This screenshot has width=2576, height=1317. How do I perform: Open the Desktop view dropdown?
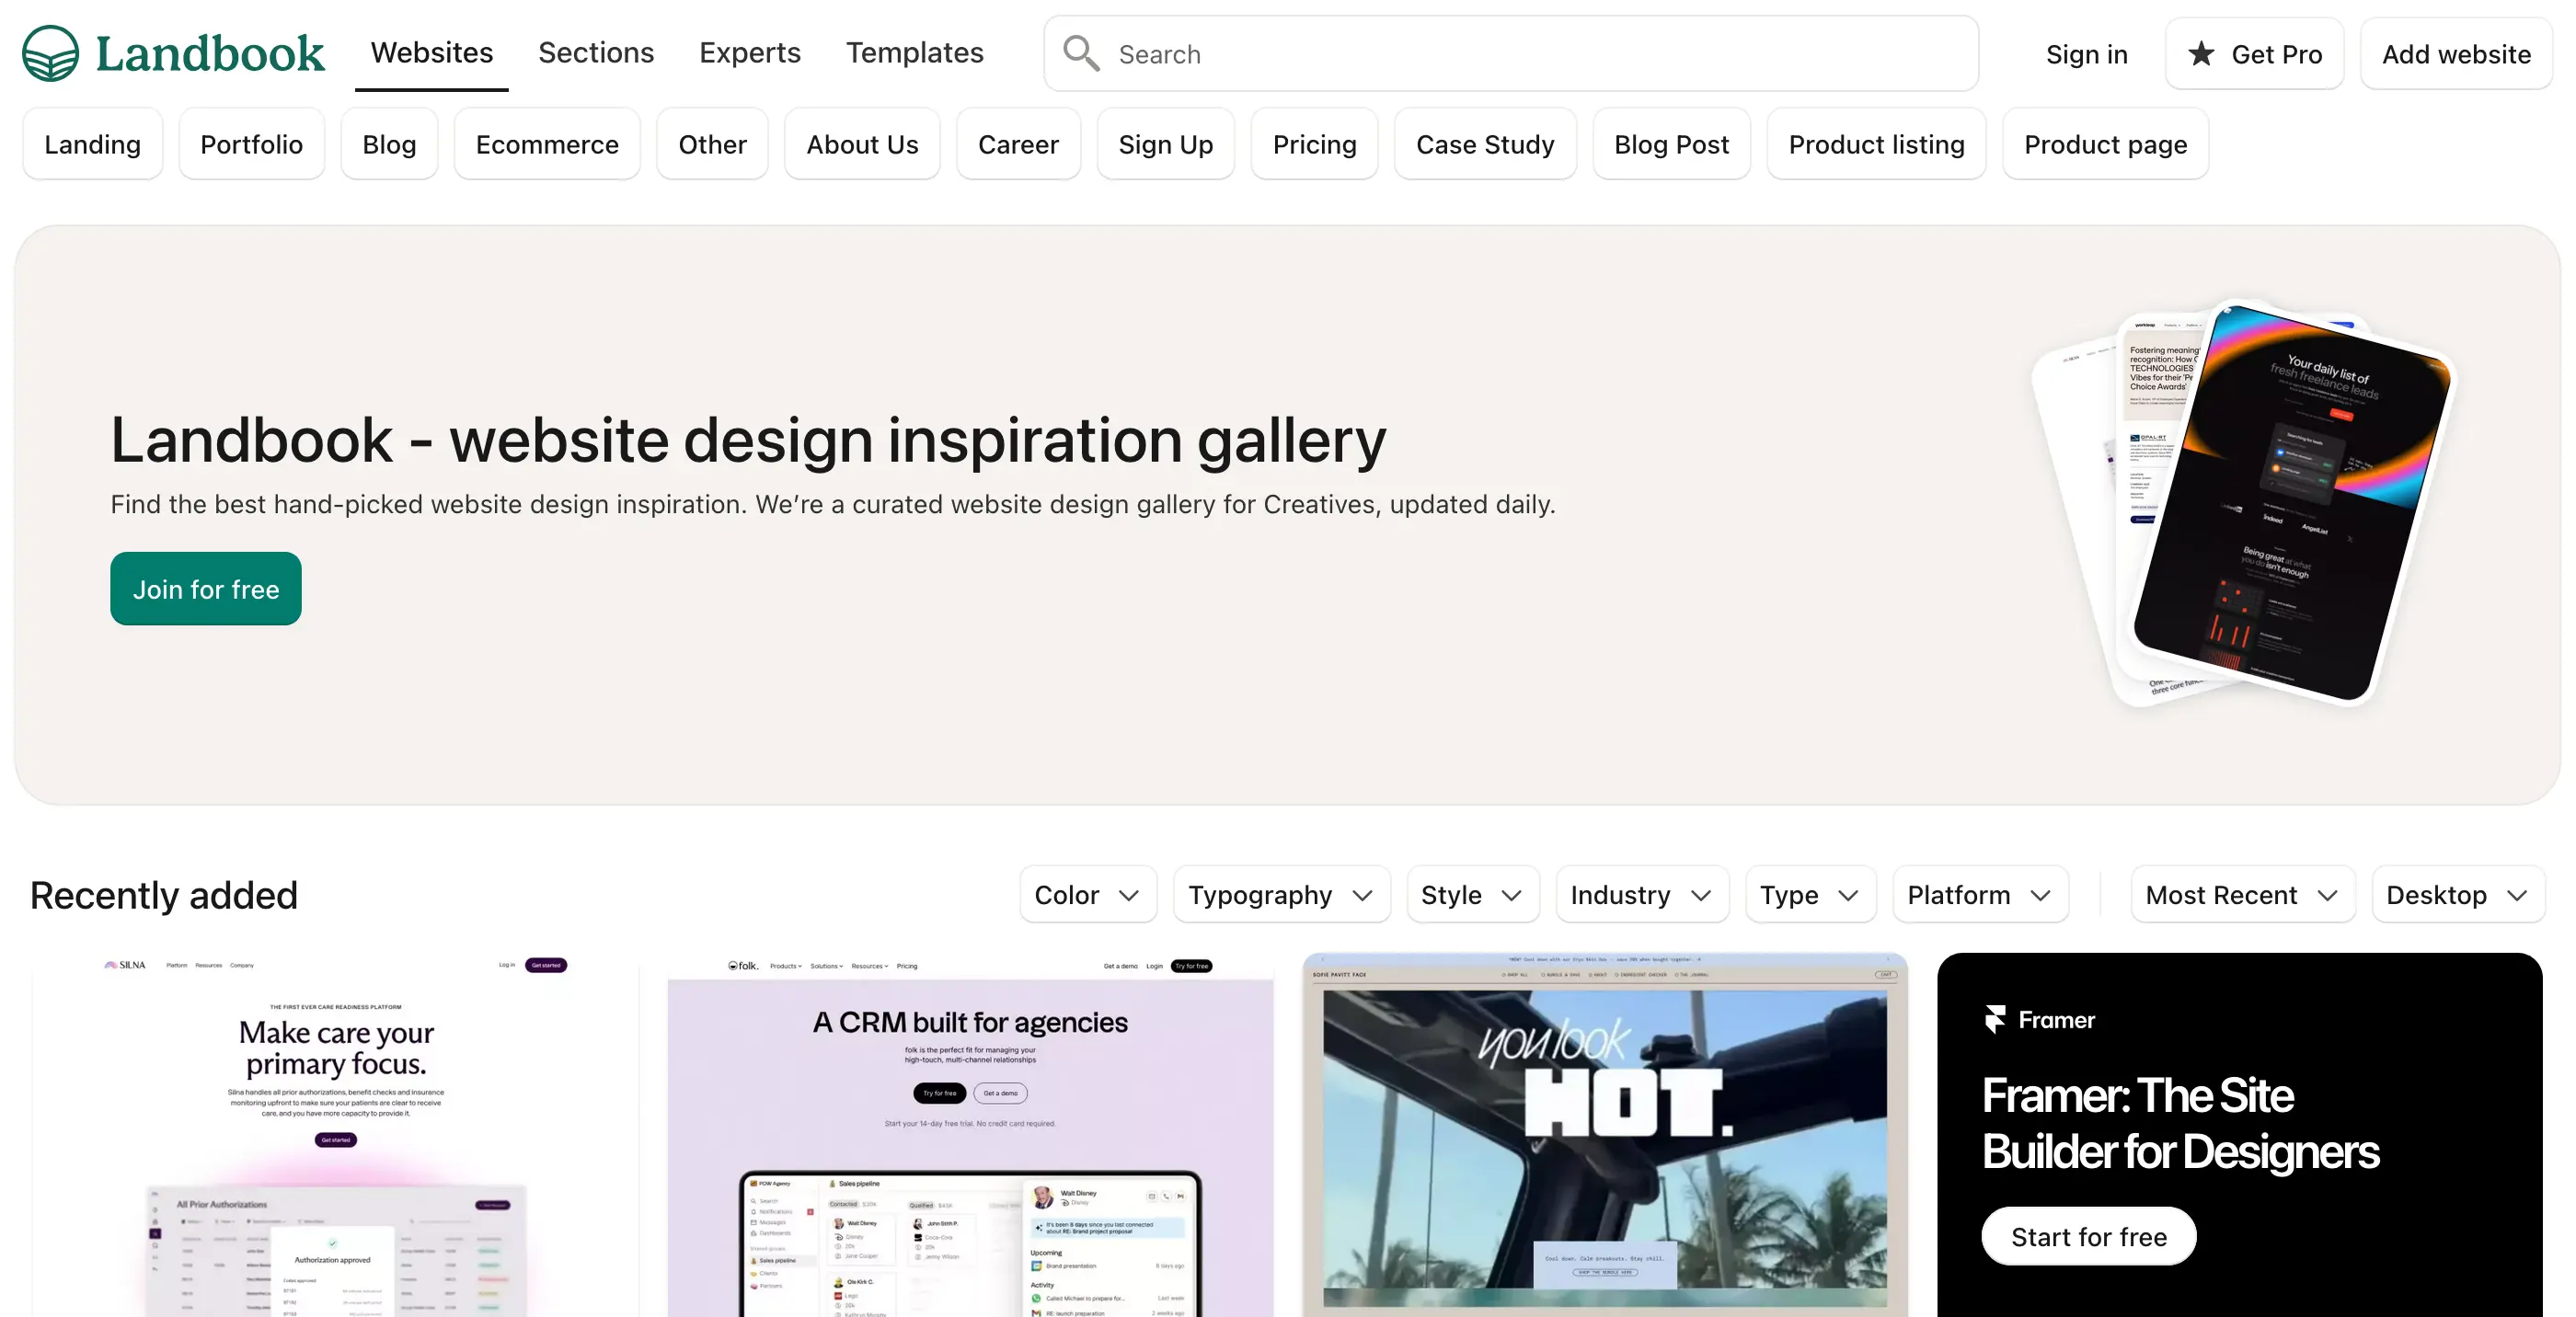click(x=2457, y=894)
